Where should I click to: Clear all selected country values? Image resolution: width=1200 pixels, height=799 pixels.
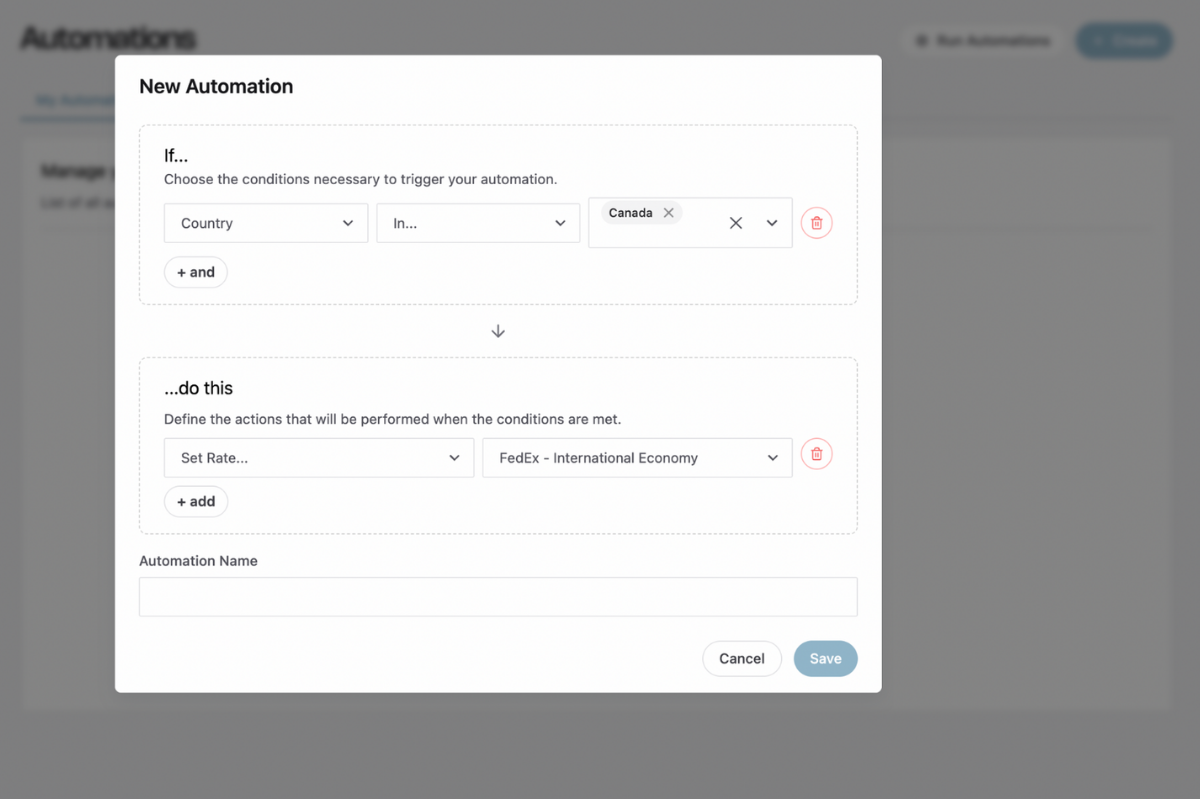(x=736, y=223)
